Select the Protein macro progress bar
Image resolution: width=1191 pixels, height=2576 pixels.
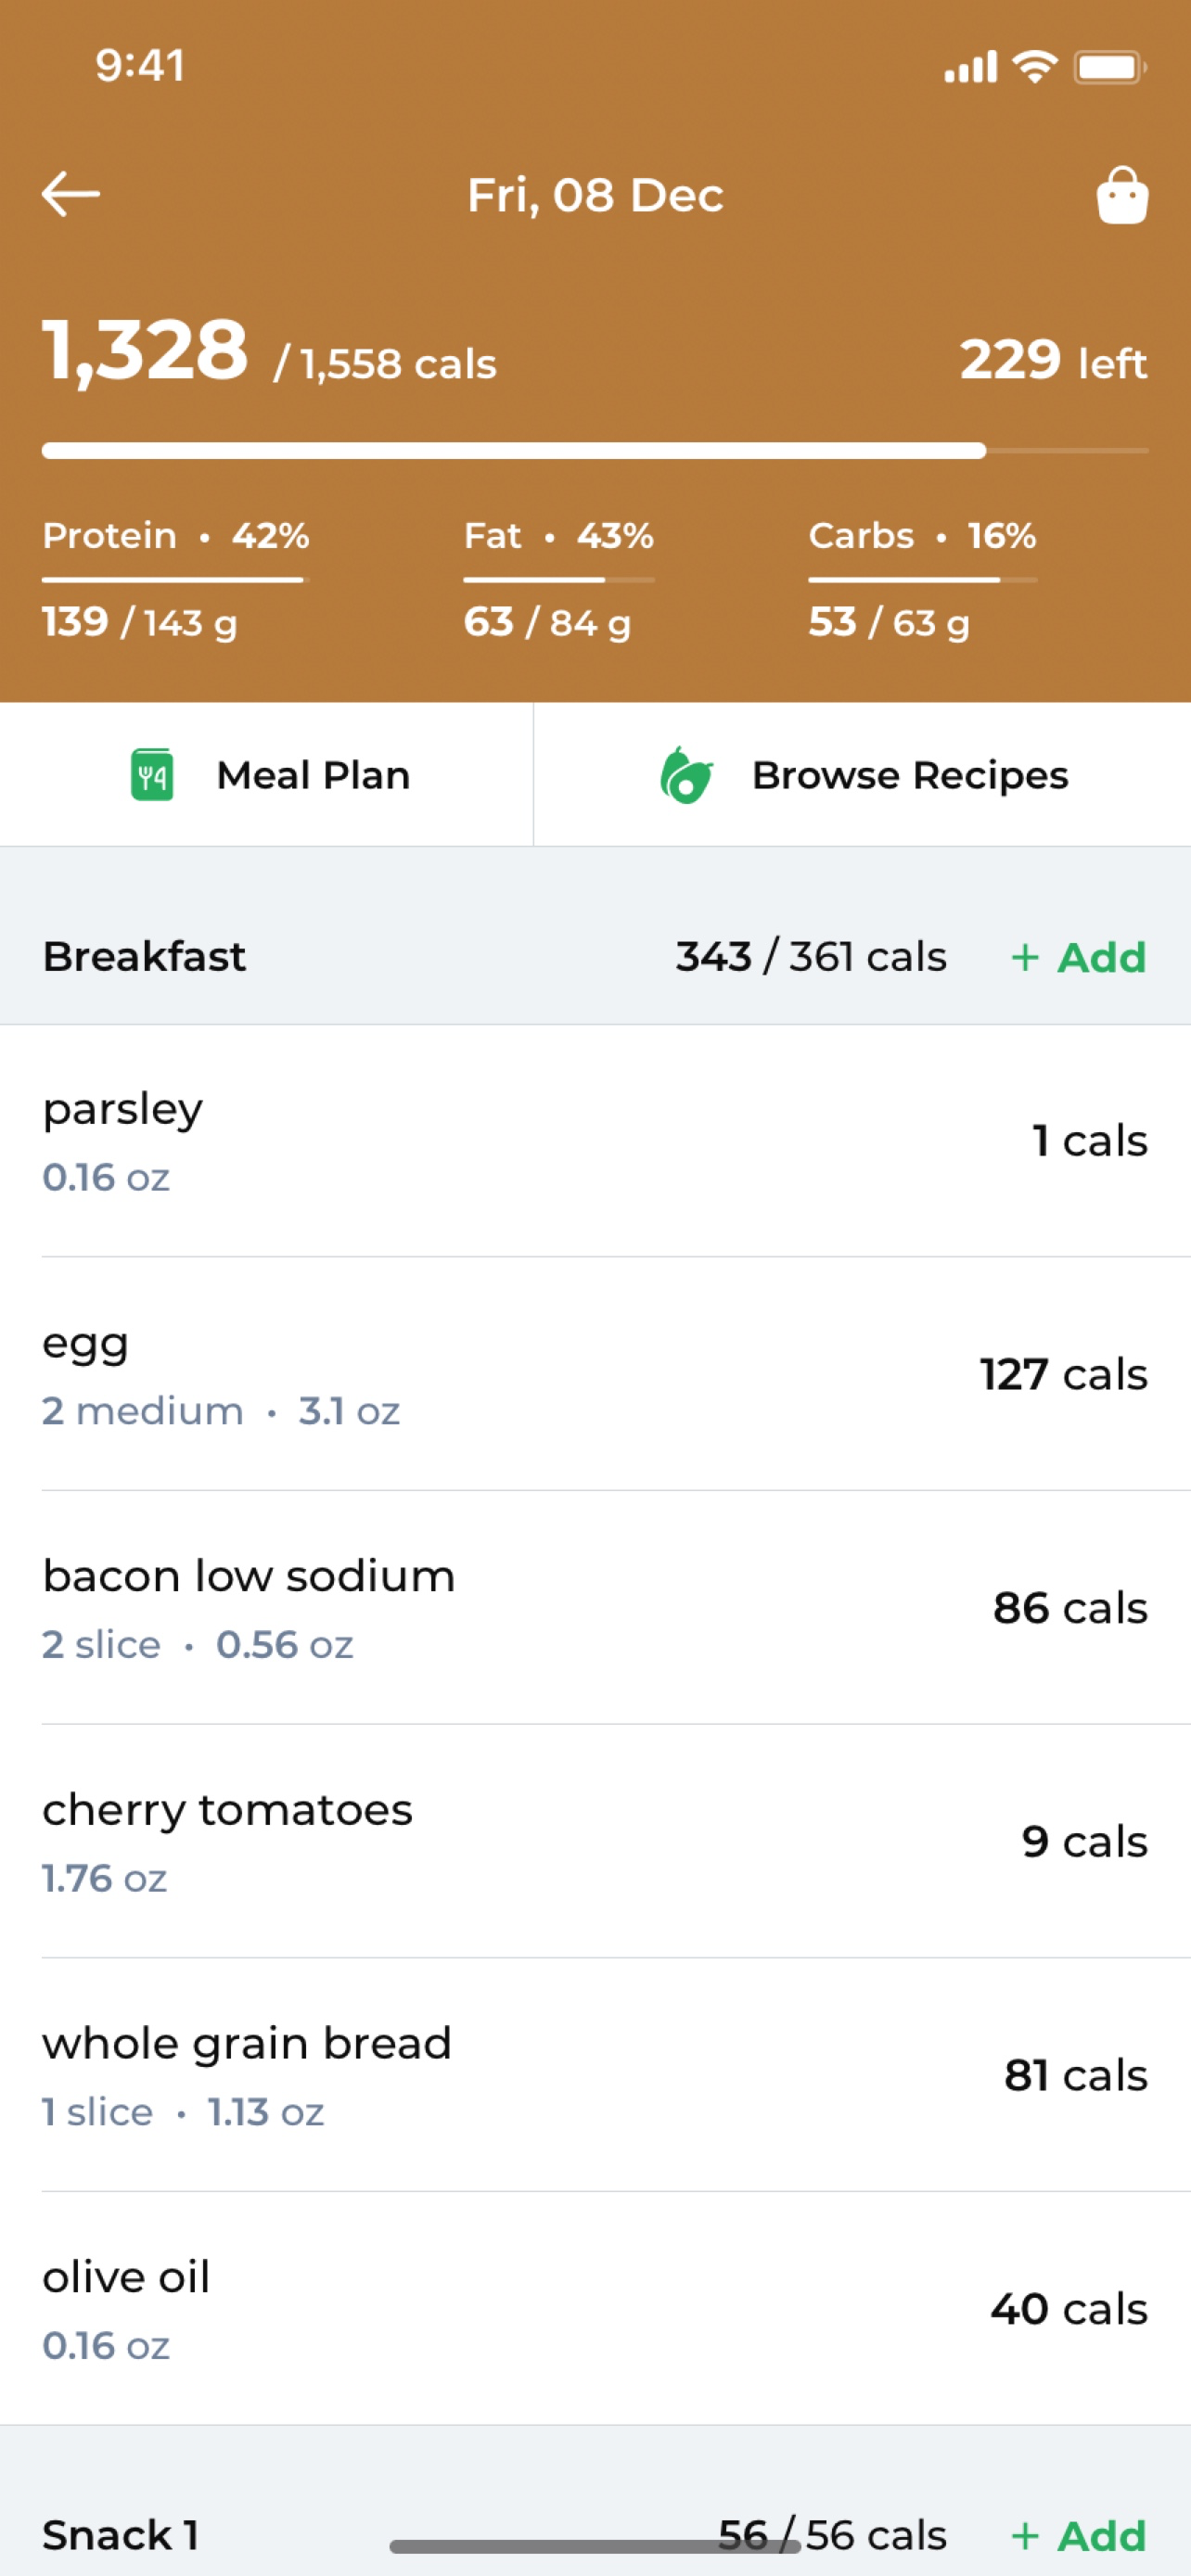coord(176,579)
